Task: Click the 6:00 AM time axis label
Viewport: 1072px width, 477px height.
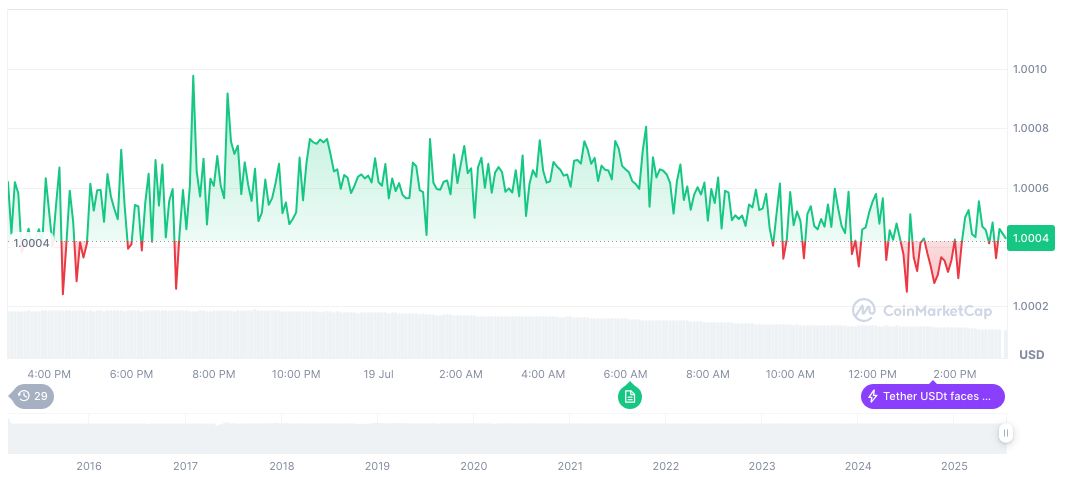Action: point(625,374)
